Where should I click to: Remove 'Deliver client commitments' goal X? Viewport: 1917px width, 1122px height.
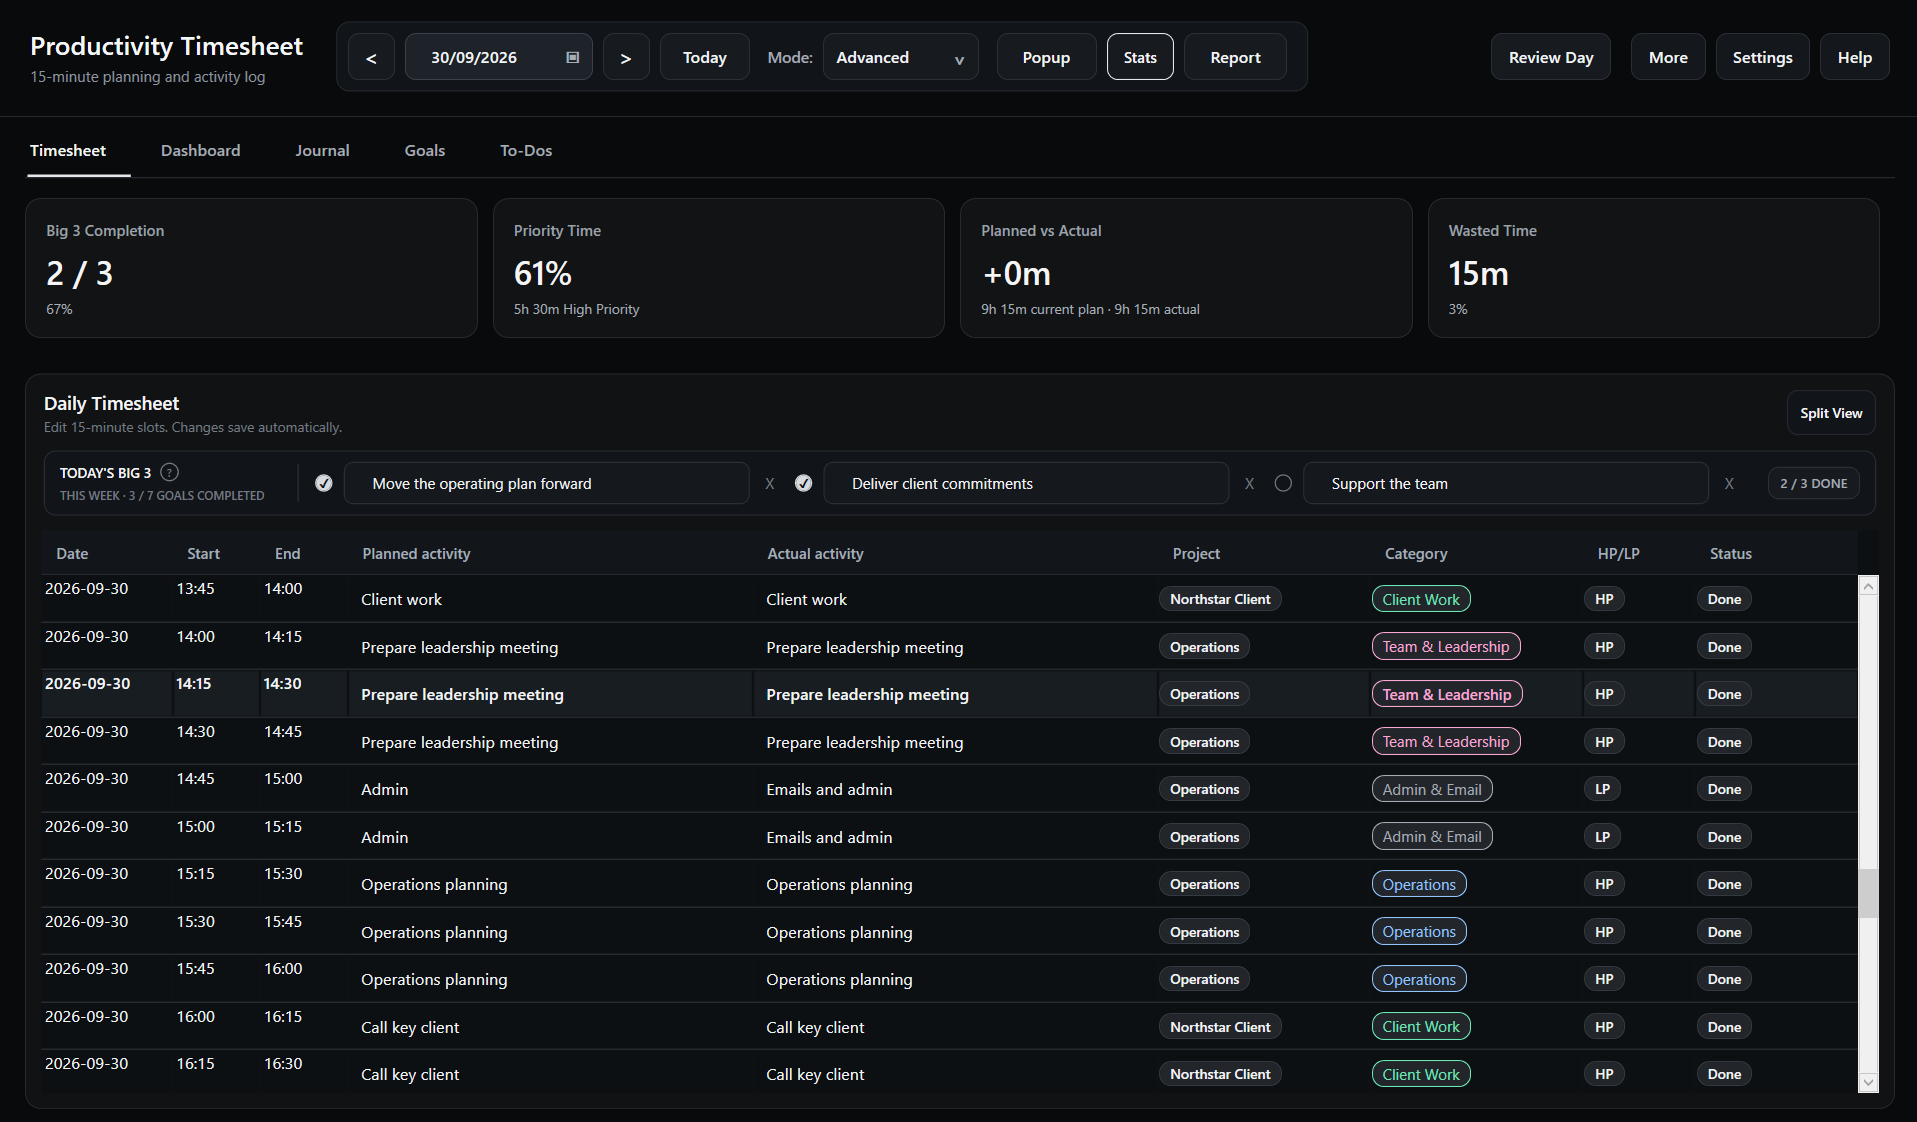pyautogui.click(x=1249, y=484)
